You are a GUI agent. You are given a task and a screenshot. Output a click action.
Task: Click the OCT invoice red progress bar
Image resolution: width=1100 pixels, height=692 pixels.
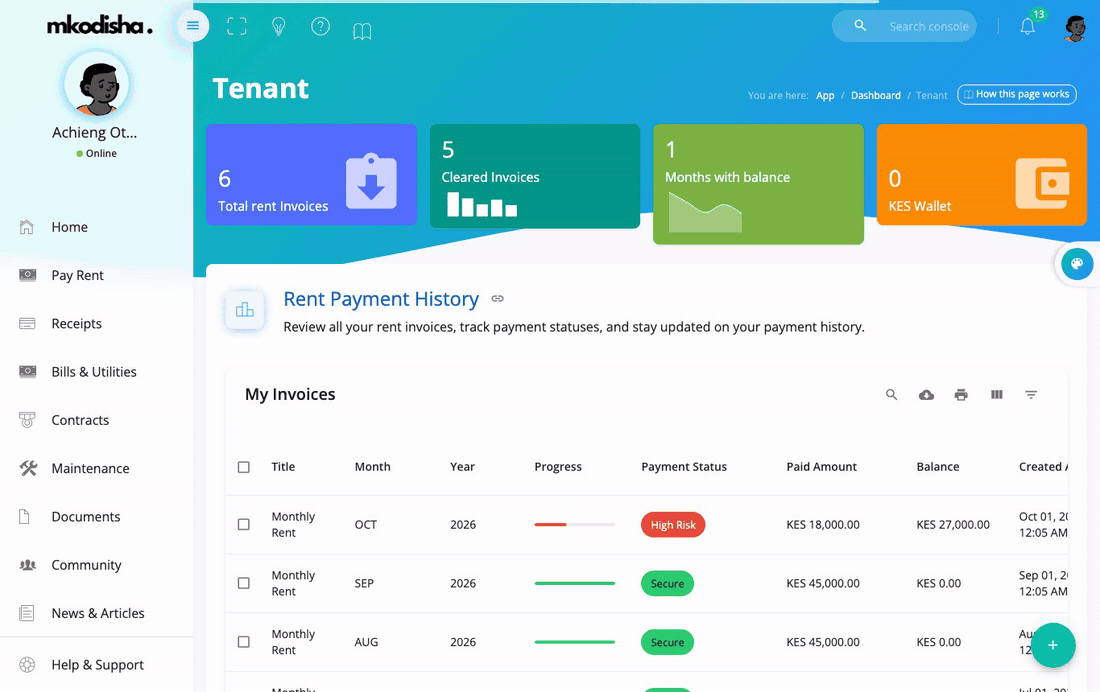click(575, 524)
